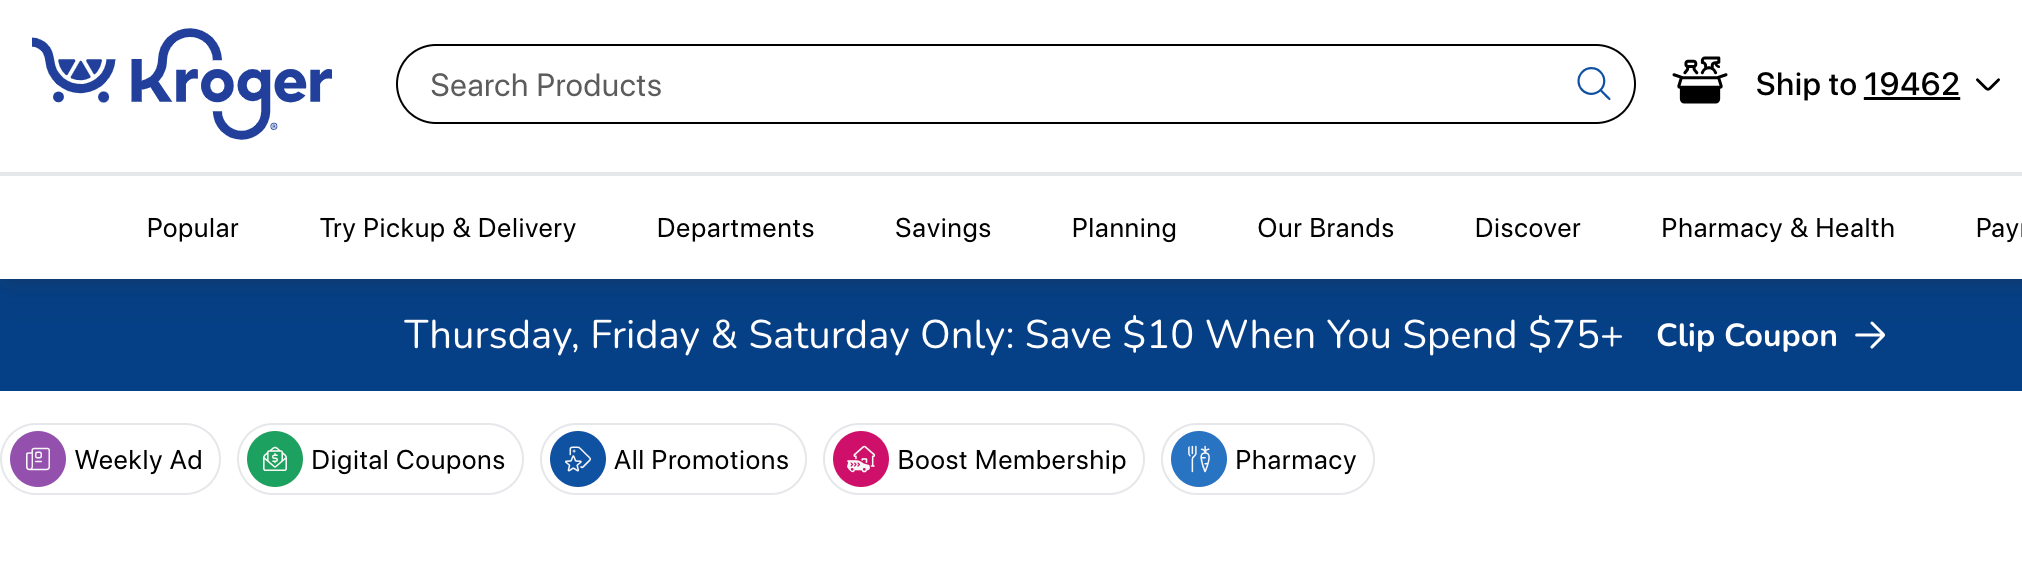Select Try Pickup & Delivery
The image size is (2022, 568).
[x=447, y=228]
